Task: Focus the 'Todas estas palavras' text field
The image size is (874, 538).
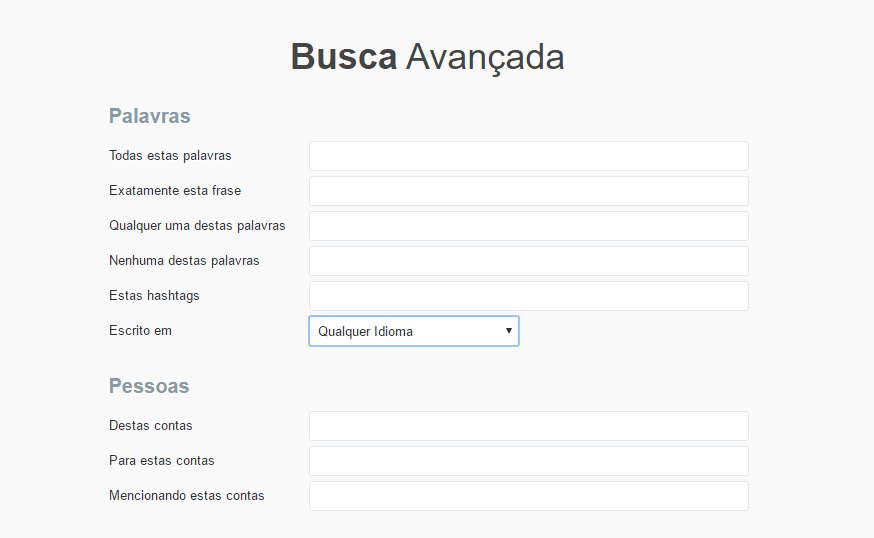Action: coord(528,156)
